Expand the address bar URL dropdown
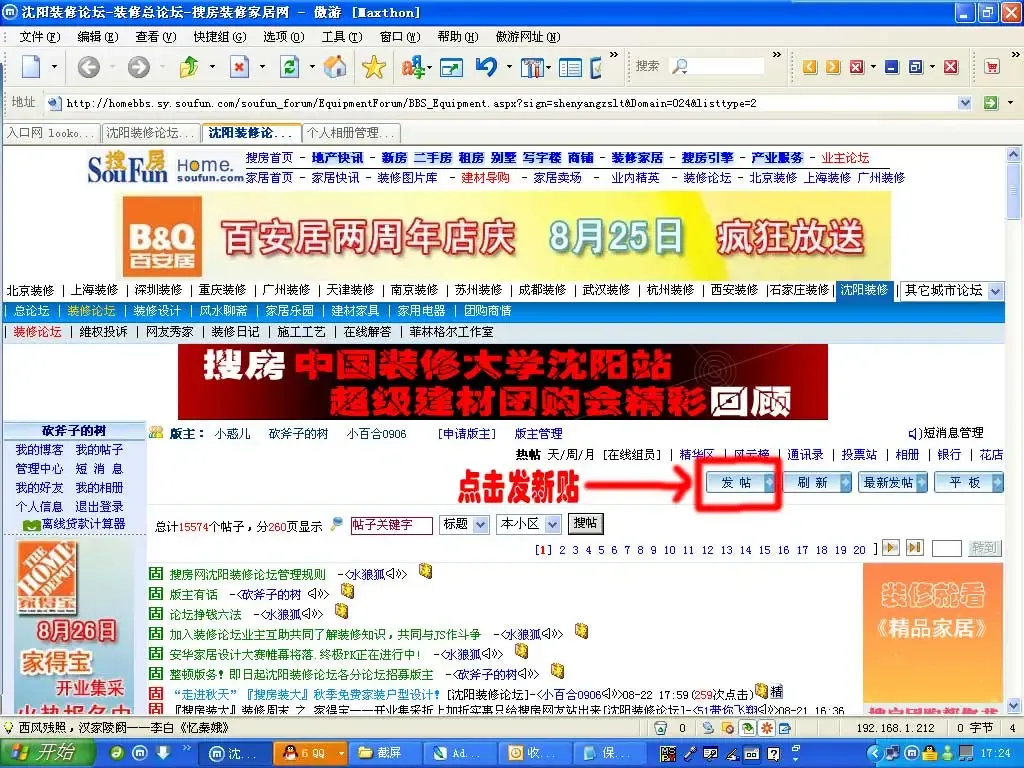Viewport: 1024px width, 768px height. pyautogui.click(x=965, y=103)
